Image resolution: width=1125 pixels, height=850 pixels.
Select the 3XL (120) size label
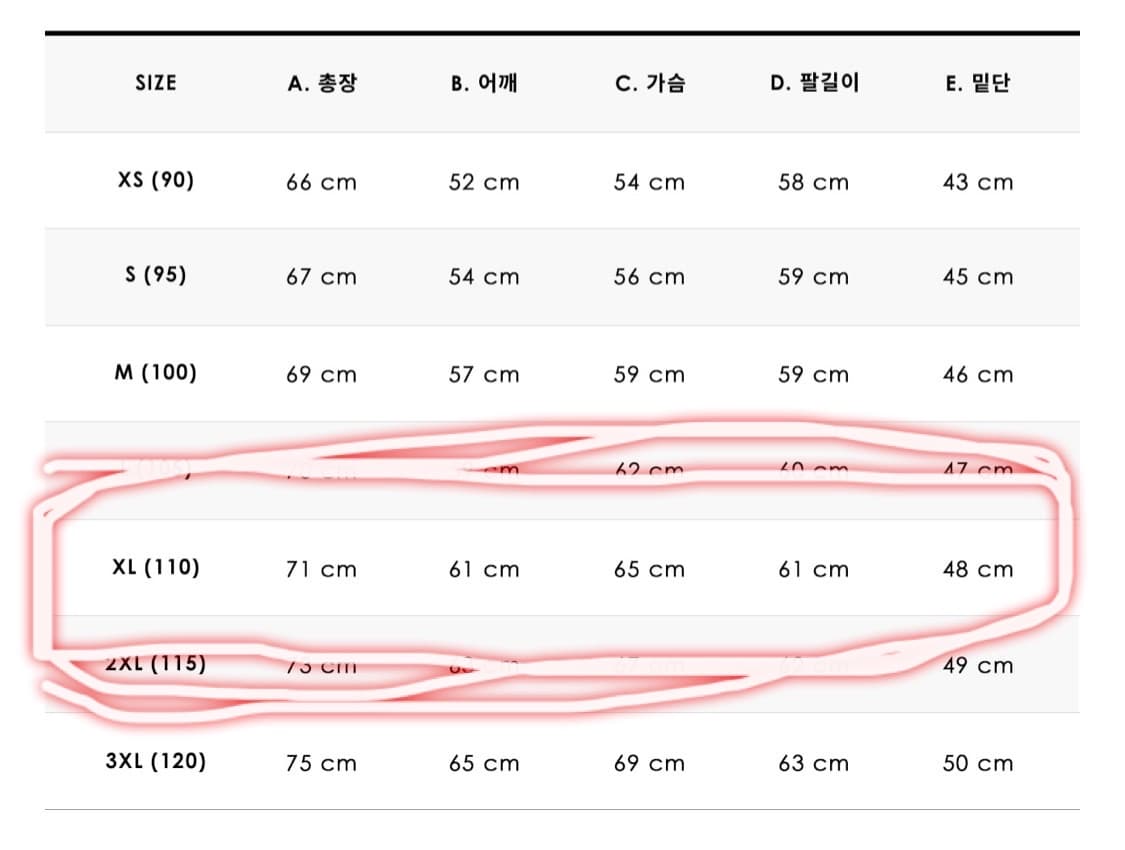pos(155,762)
